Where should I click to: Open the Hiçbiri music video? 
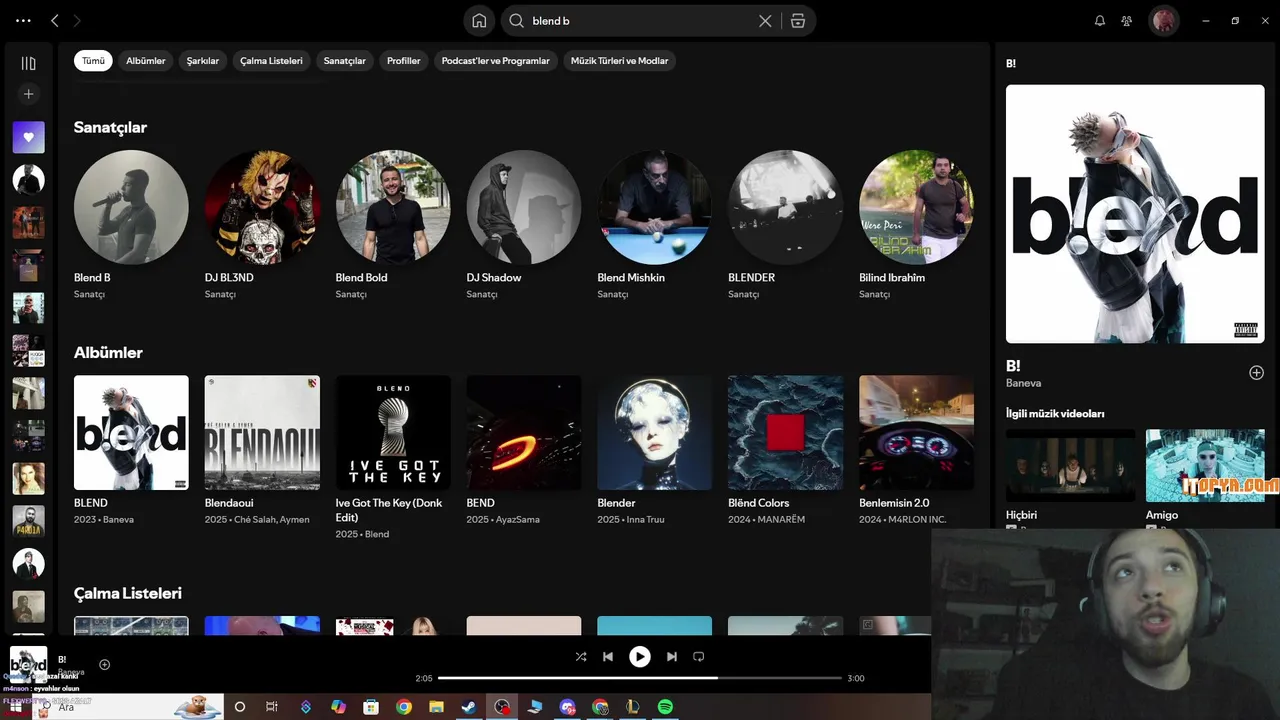coord(1070,466)
